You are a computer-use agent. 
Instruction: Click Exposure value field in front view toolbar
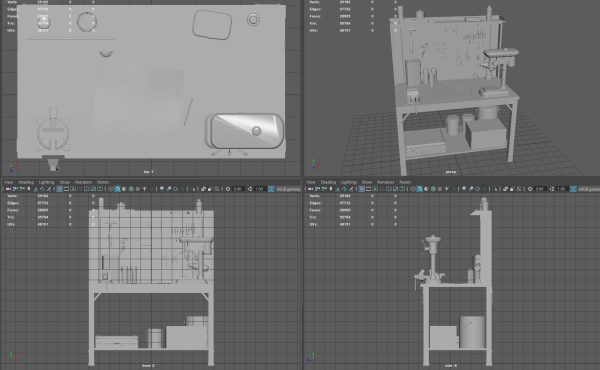238,189
